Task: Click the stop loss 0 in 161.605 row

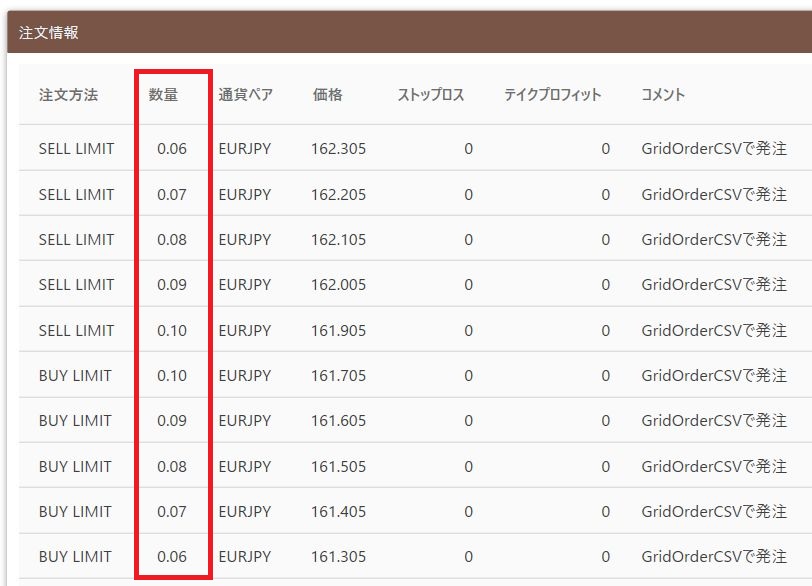Action: point(469,420)
